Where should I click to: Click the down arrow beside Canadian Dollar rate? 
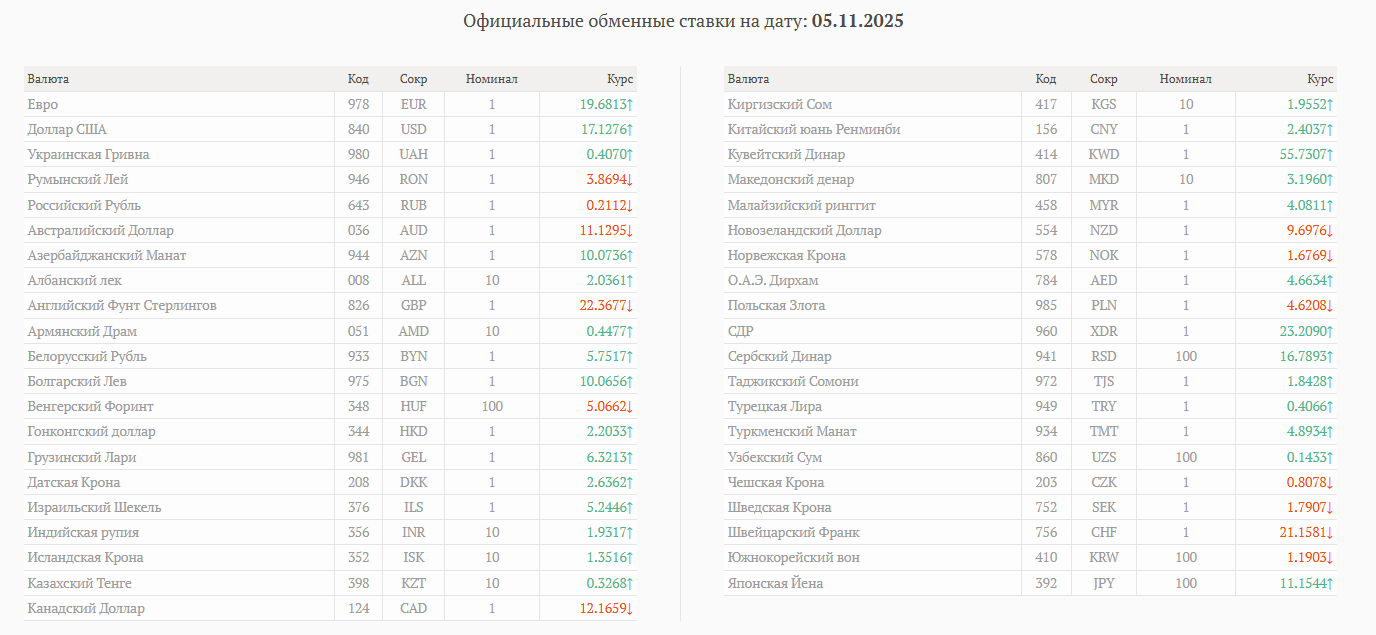[x=630, y=608]
